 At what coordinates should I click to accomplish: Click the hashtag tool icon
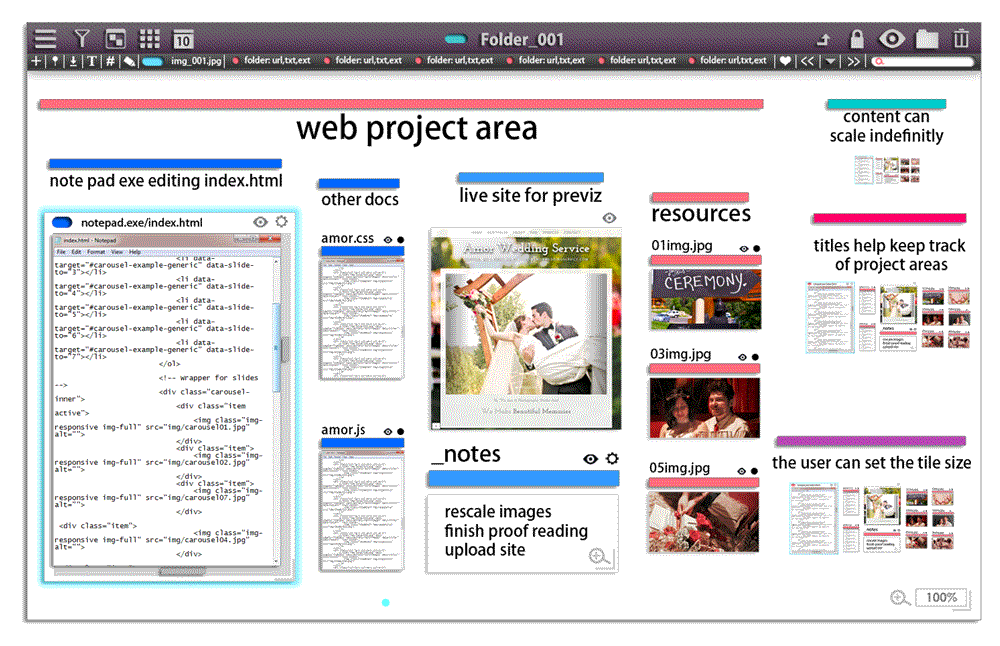click(x=110, y=61)
